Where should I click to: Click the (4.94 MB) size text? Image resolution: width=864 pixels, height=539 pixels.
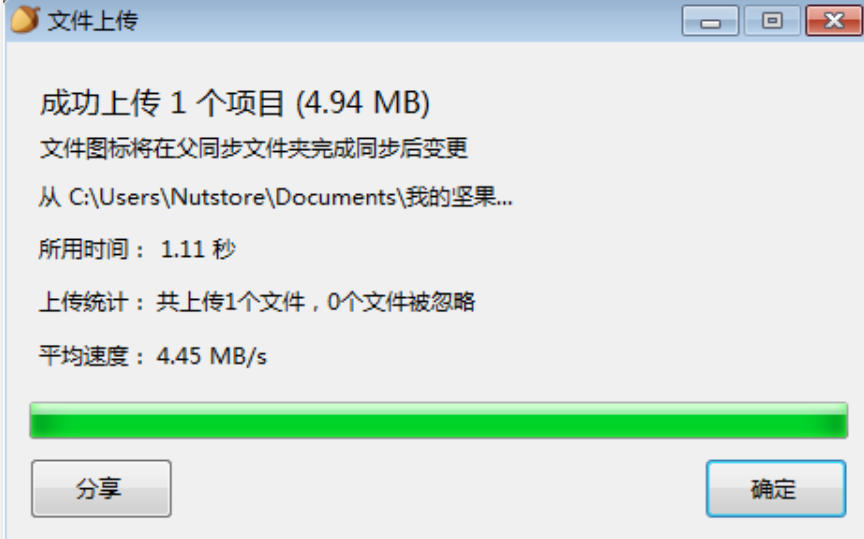tap(363, 103)
